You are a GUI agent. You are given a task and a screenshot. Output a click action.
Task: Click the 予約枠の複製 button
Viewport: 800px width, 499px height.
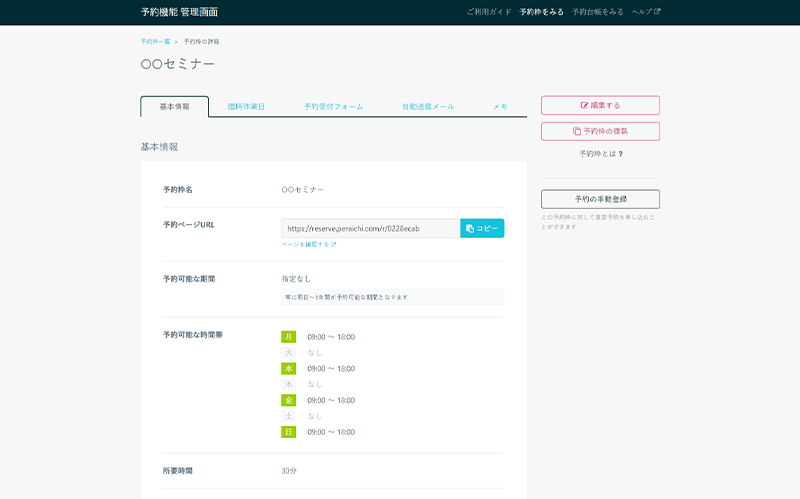pos(600,131)
